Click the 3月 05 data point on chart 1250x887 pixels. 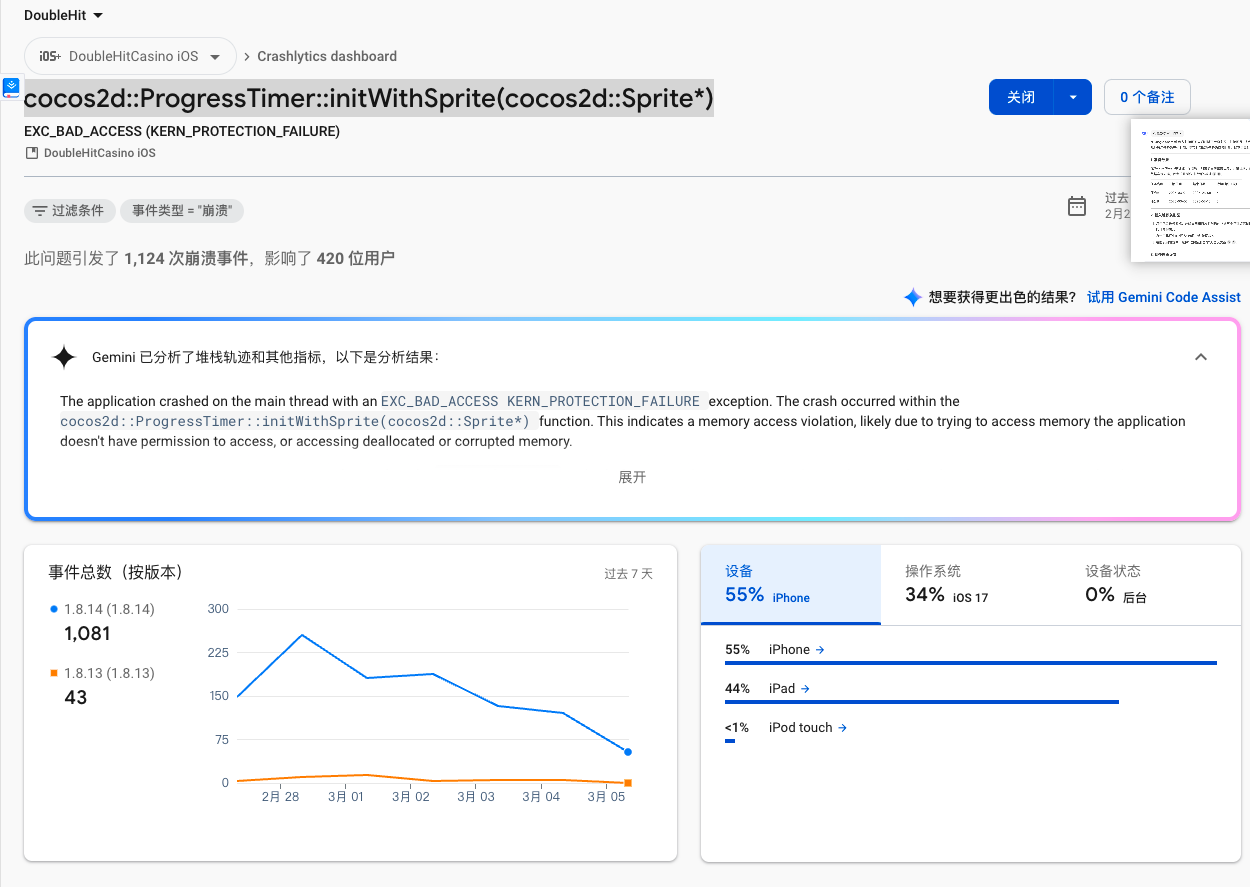(627, 752)
